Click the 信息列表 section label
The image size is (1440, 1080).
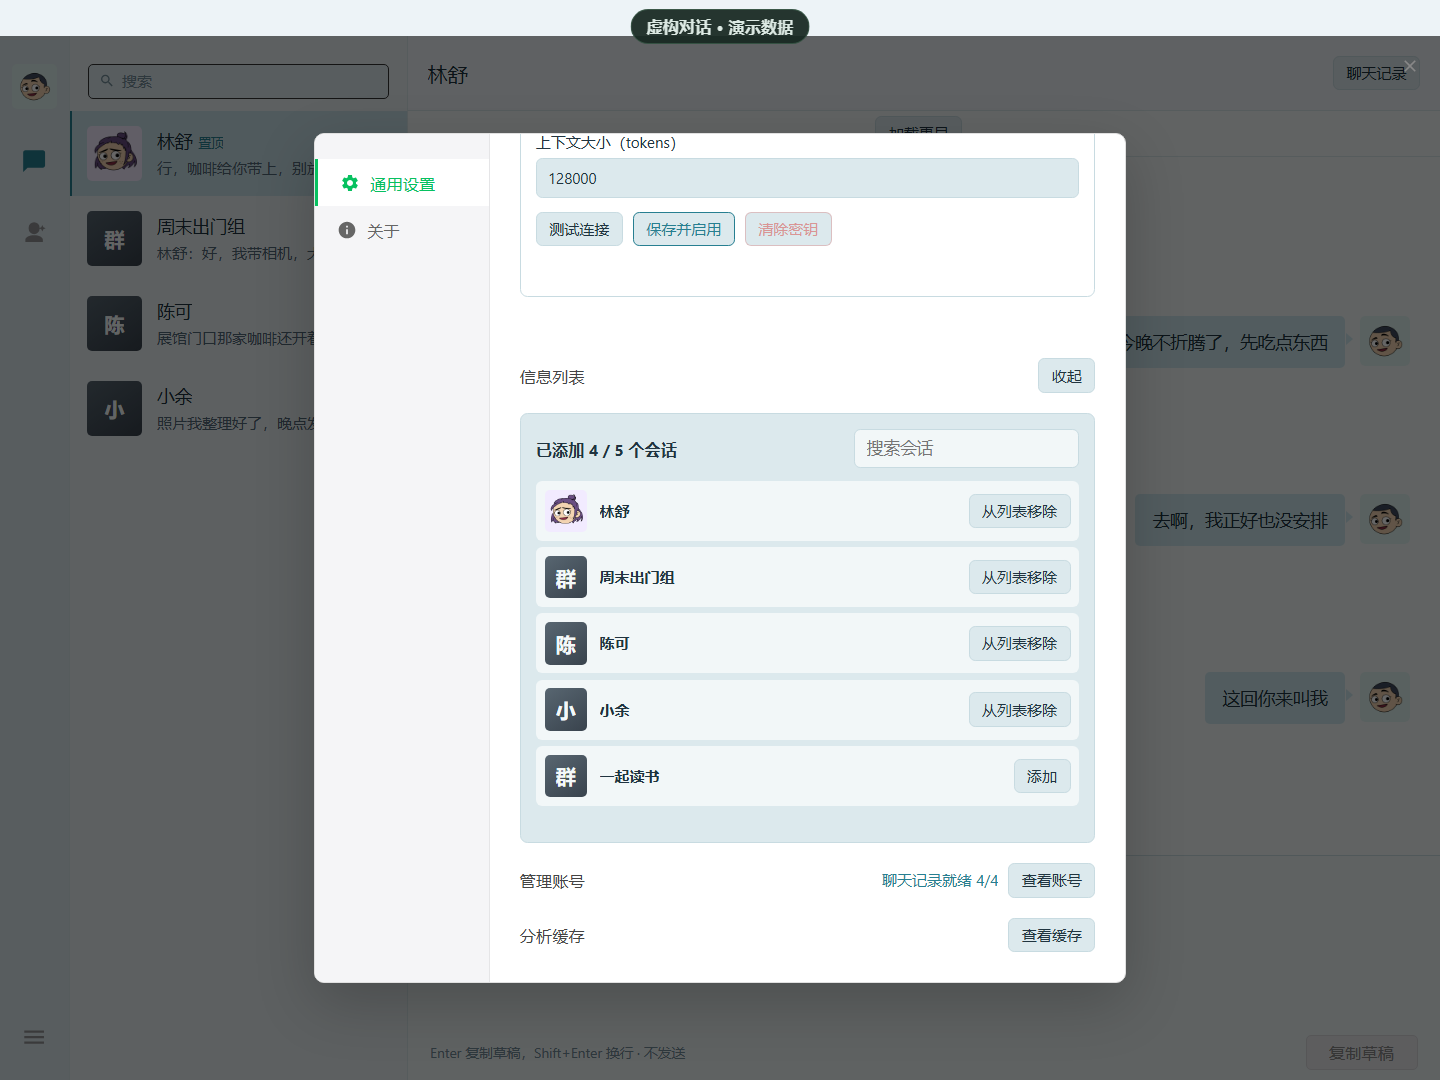552,377
